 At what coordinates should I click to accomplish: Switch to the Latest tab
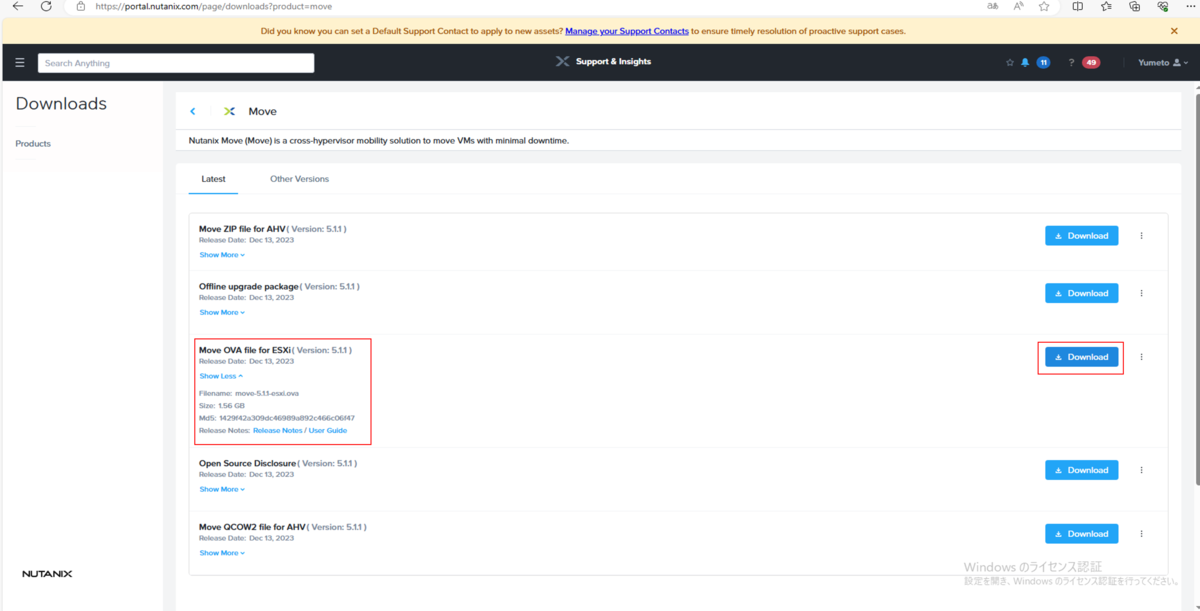(213, 179)
